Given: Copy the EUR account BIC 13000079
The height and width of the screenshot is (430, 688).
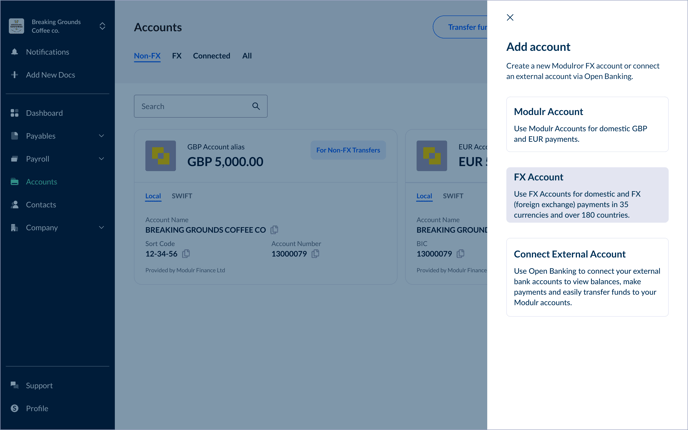Looking at the screenshot, I should click(x=460, y=254).
